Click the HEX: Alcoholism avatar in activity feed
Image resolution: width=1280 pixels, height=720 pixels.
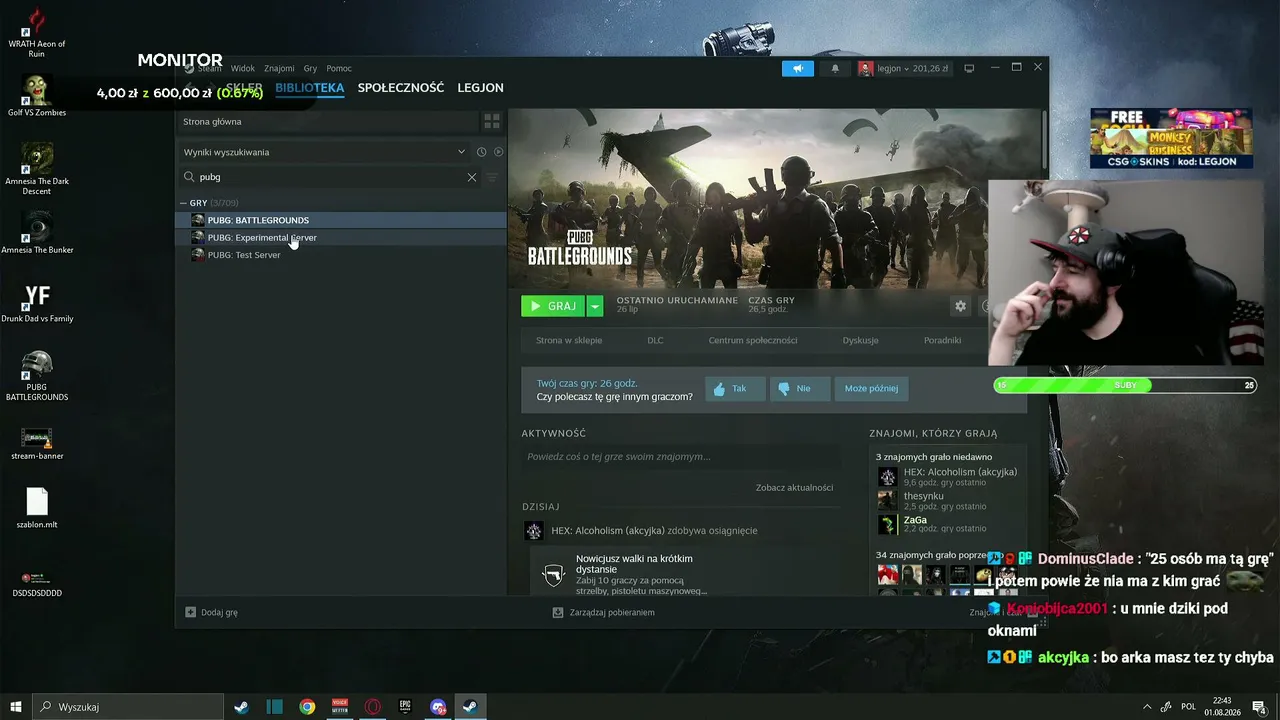click(x=534, y=530)
